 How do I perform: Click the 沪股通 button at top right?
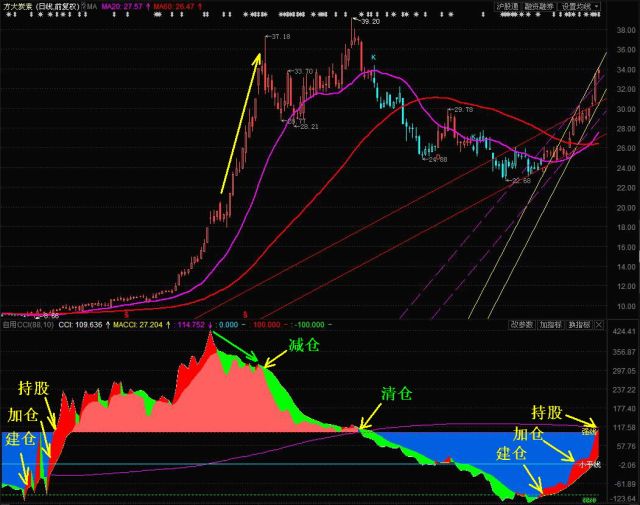(507, 6)
